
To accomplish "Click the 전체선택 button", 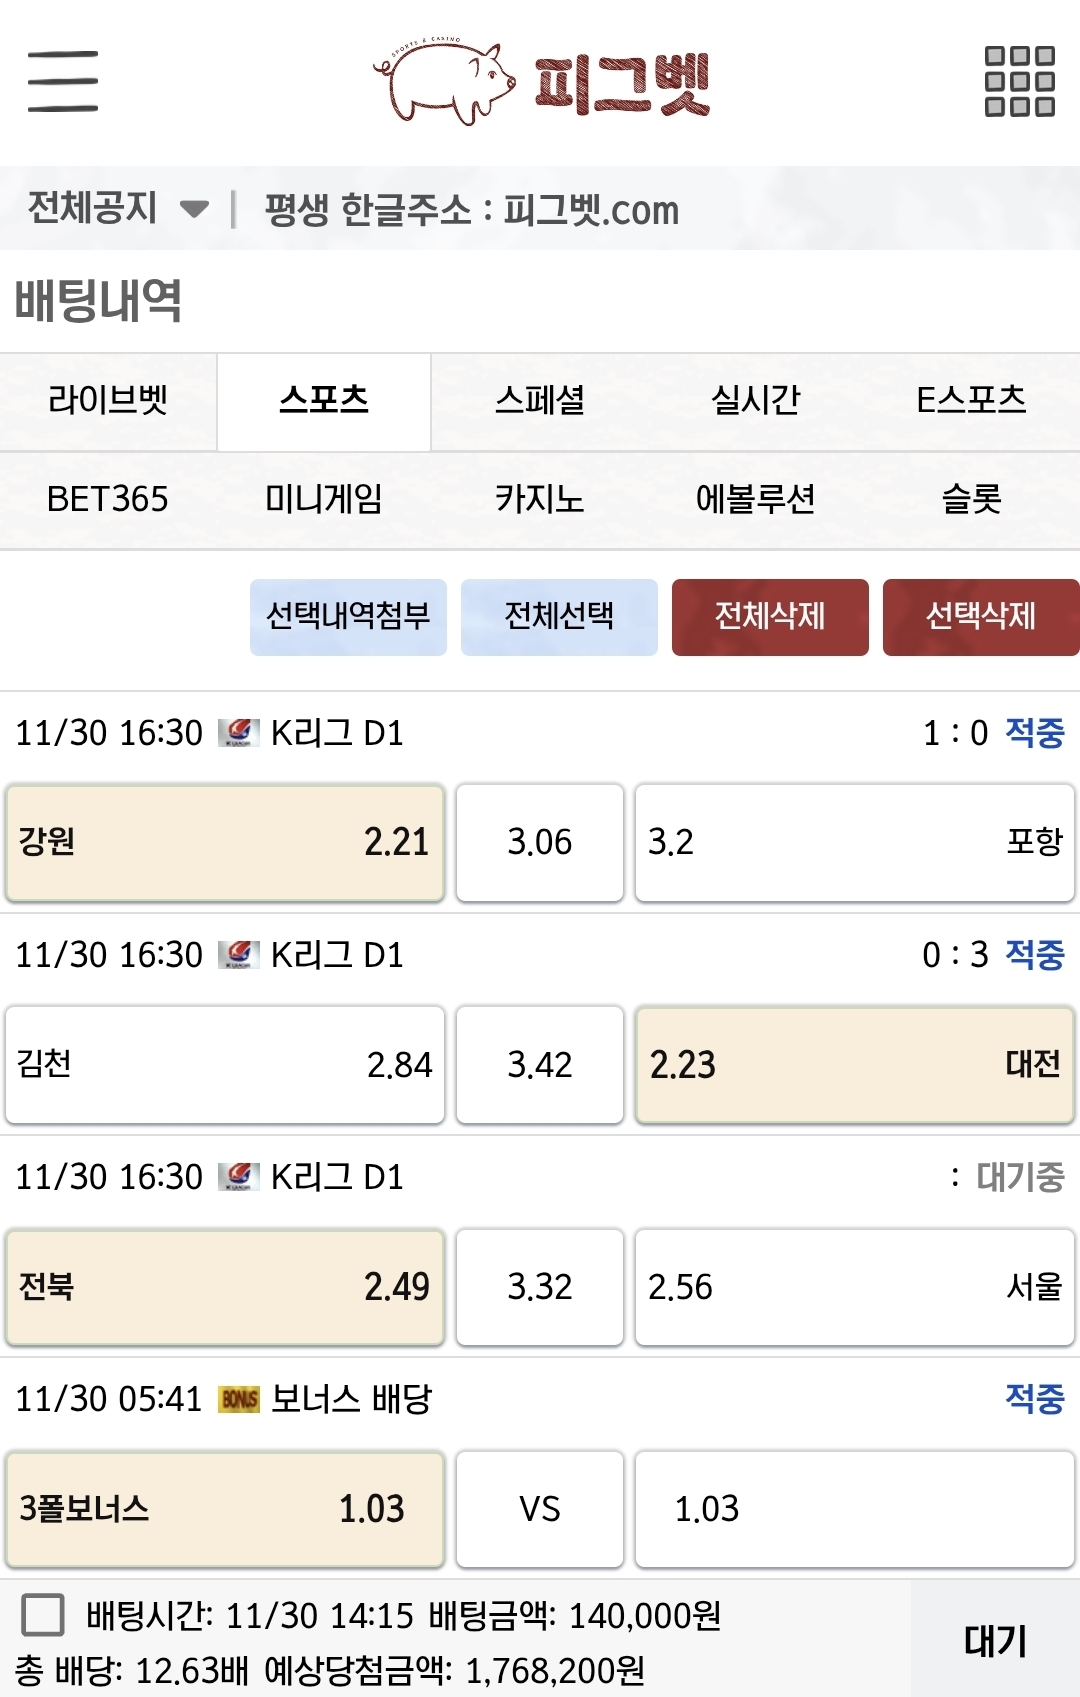I will coord(559,617).
